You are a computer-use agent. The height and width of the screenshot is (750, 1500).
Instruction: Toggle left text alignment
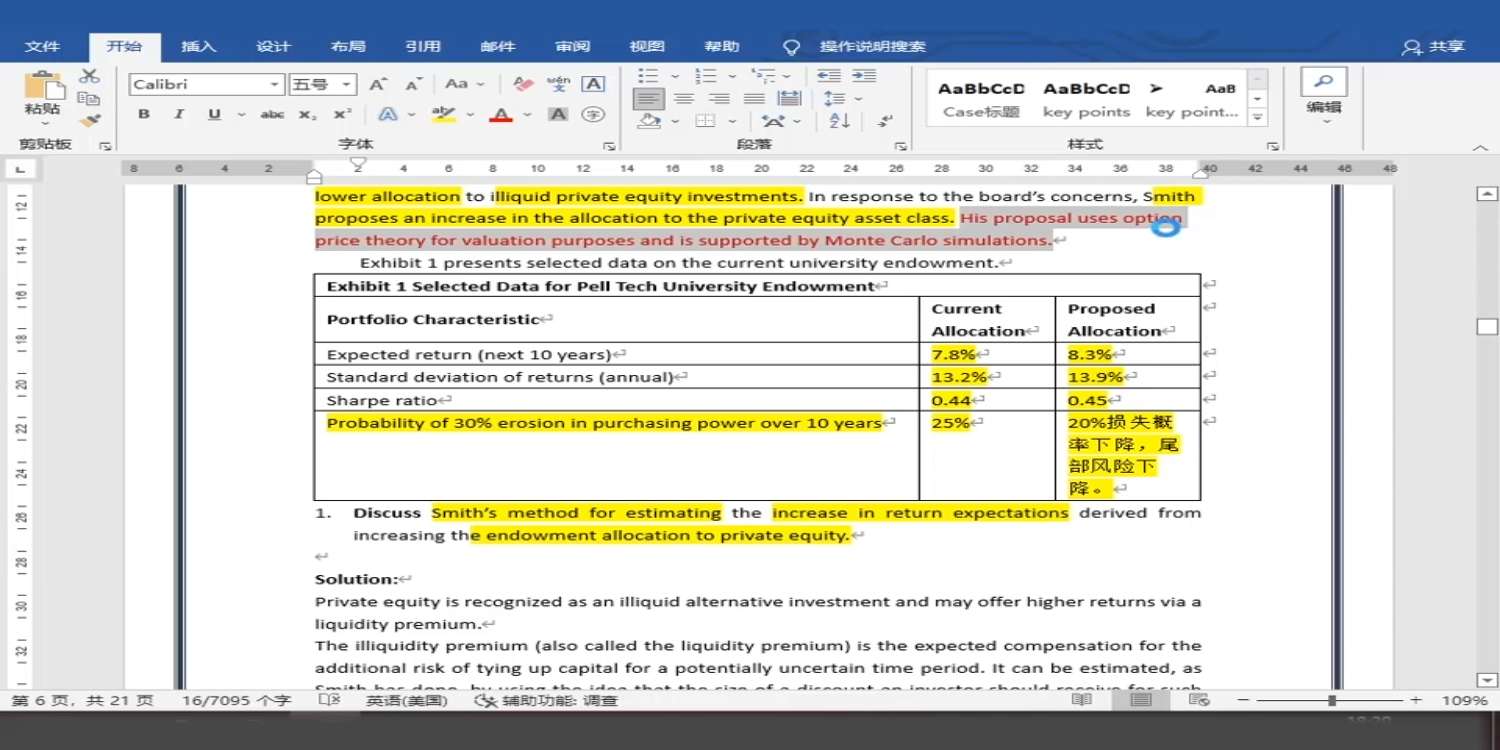coord(648,98)
